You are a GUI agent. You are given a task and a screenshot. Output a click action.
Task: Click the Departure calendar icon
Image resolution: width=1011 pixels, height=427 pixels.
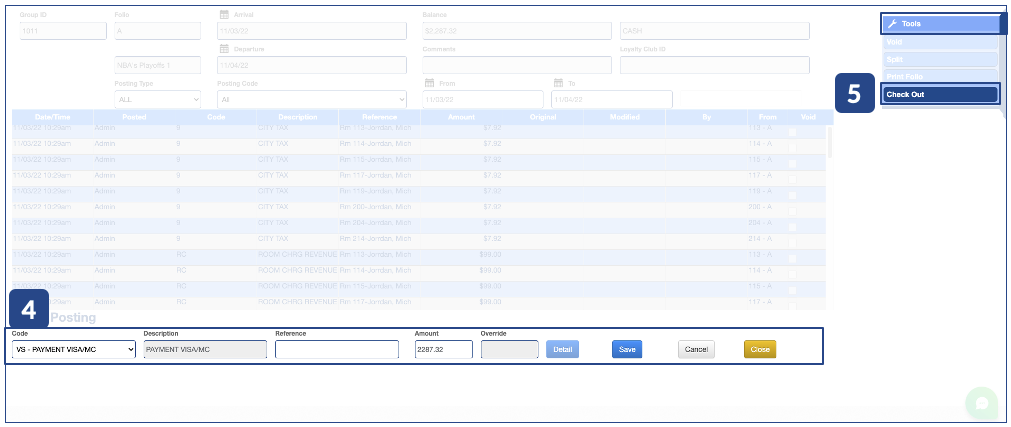[x=224, y=48]
